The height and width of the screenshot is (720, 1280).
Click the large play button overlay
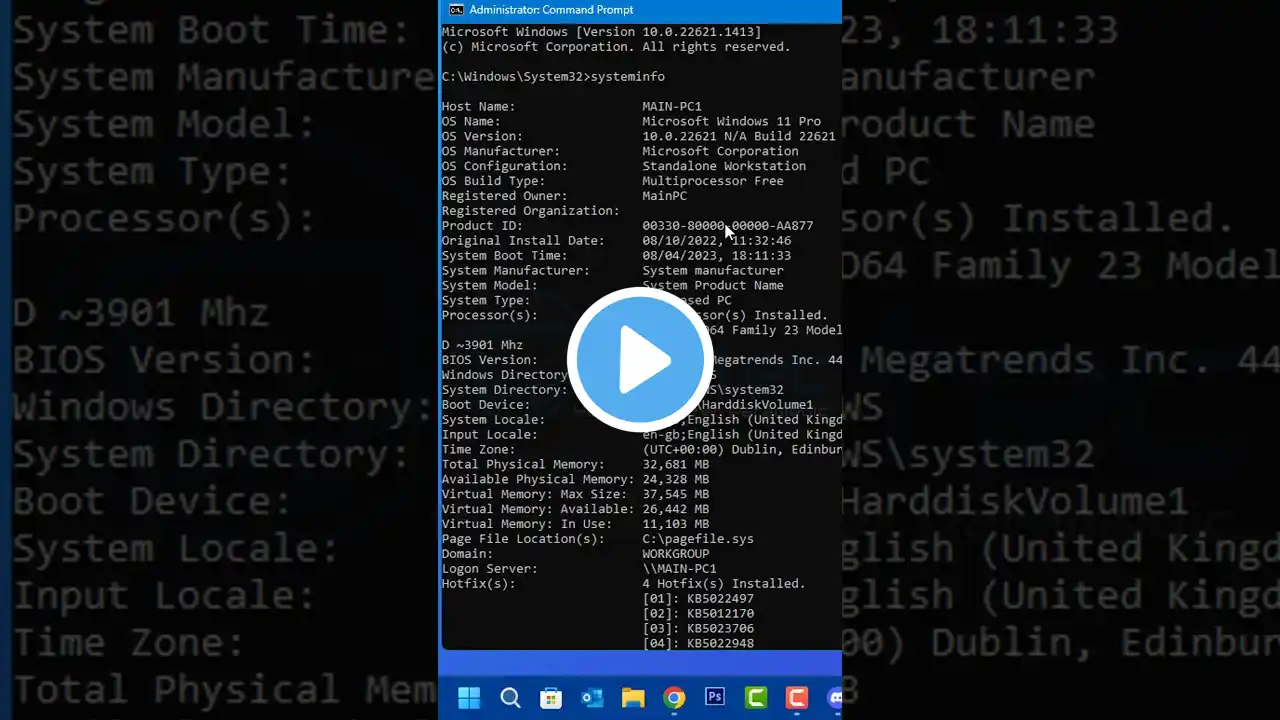click(x=640, y=360)
